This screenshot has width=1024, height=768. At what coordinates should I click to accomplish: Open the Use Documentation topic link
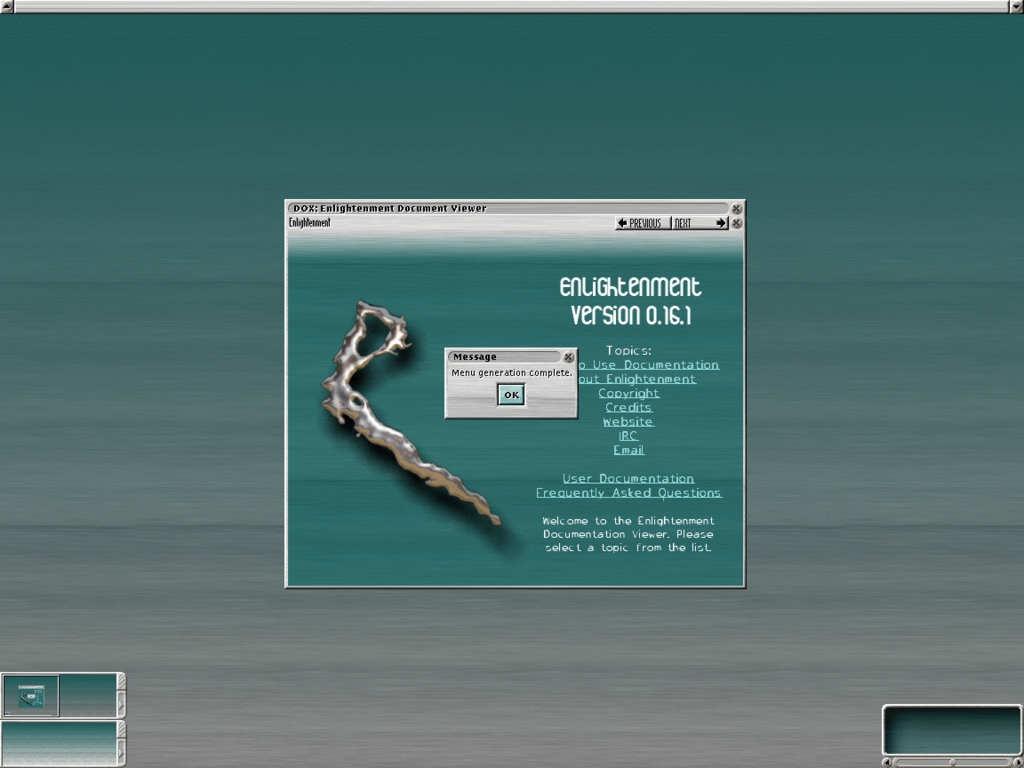coord(650,365)
